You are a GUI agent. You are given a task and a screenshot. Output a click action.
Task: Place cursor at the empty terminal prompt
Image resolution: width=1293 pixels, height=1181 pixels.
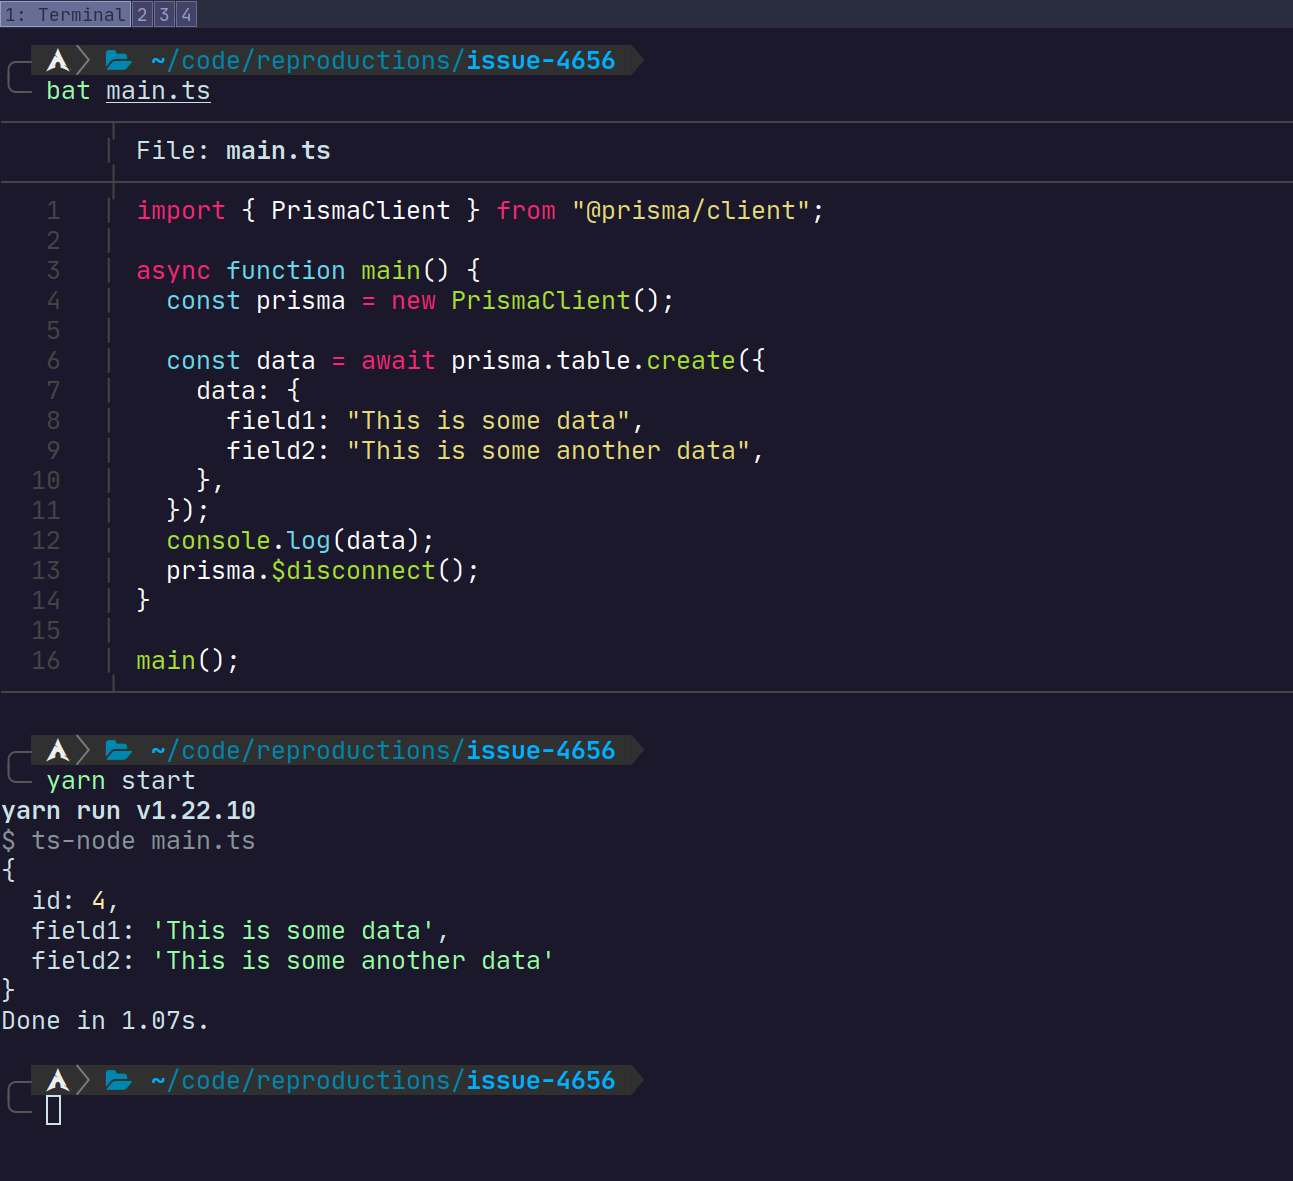pos(53,1108)
